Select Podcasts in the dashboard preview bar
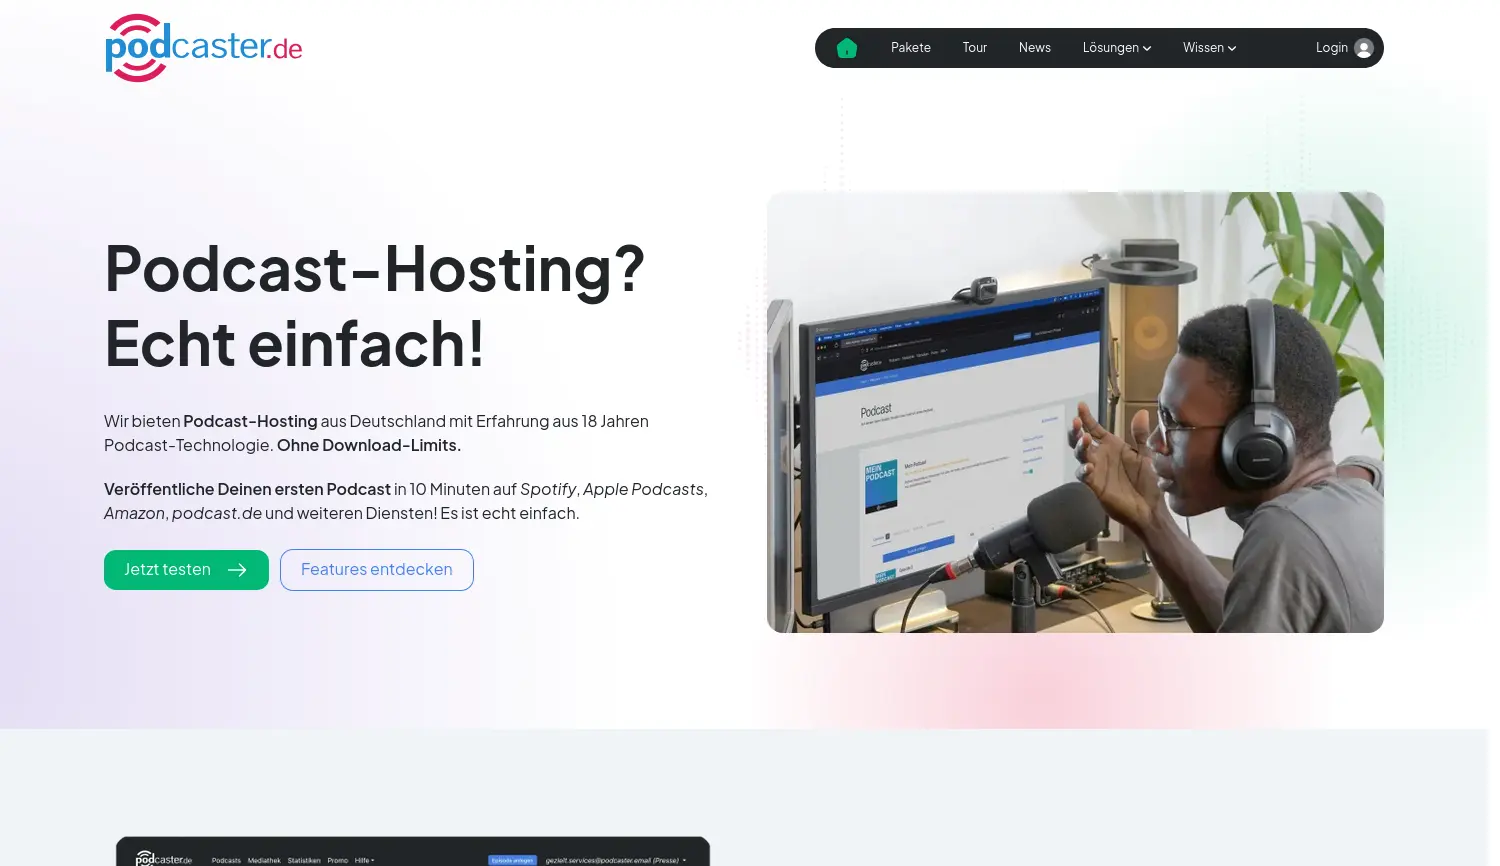1500x866 pixels. pos(226,860)
